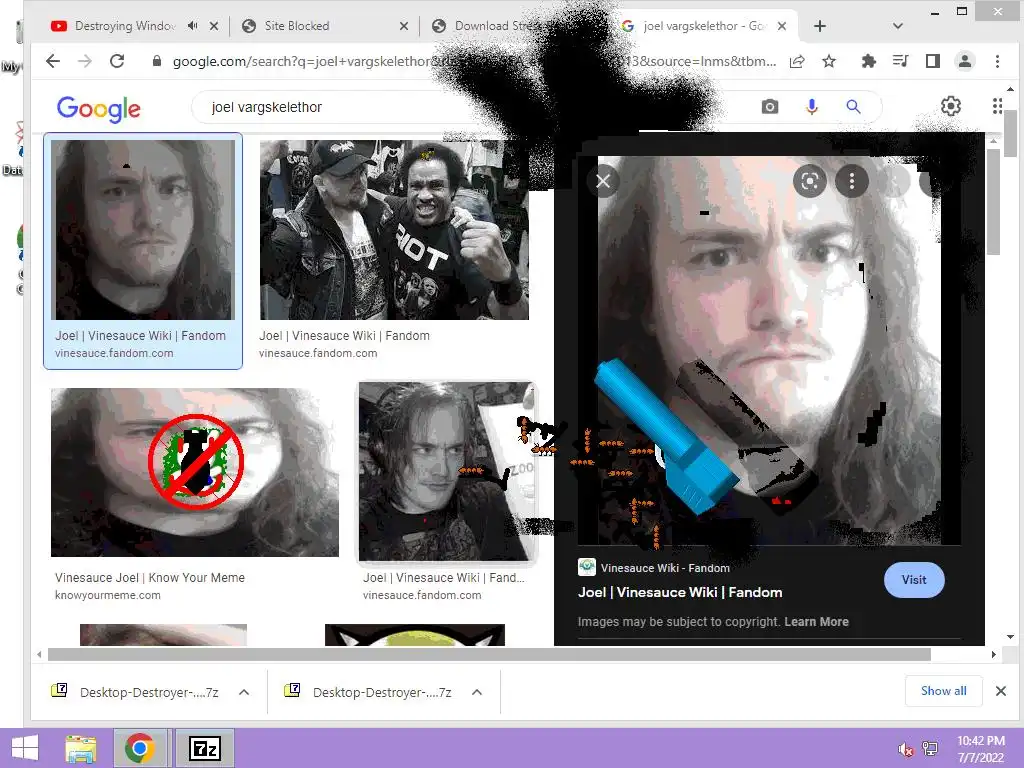
Task: Open Google quick settings gear
Action: (951, 106)
